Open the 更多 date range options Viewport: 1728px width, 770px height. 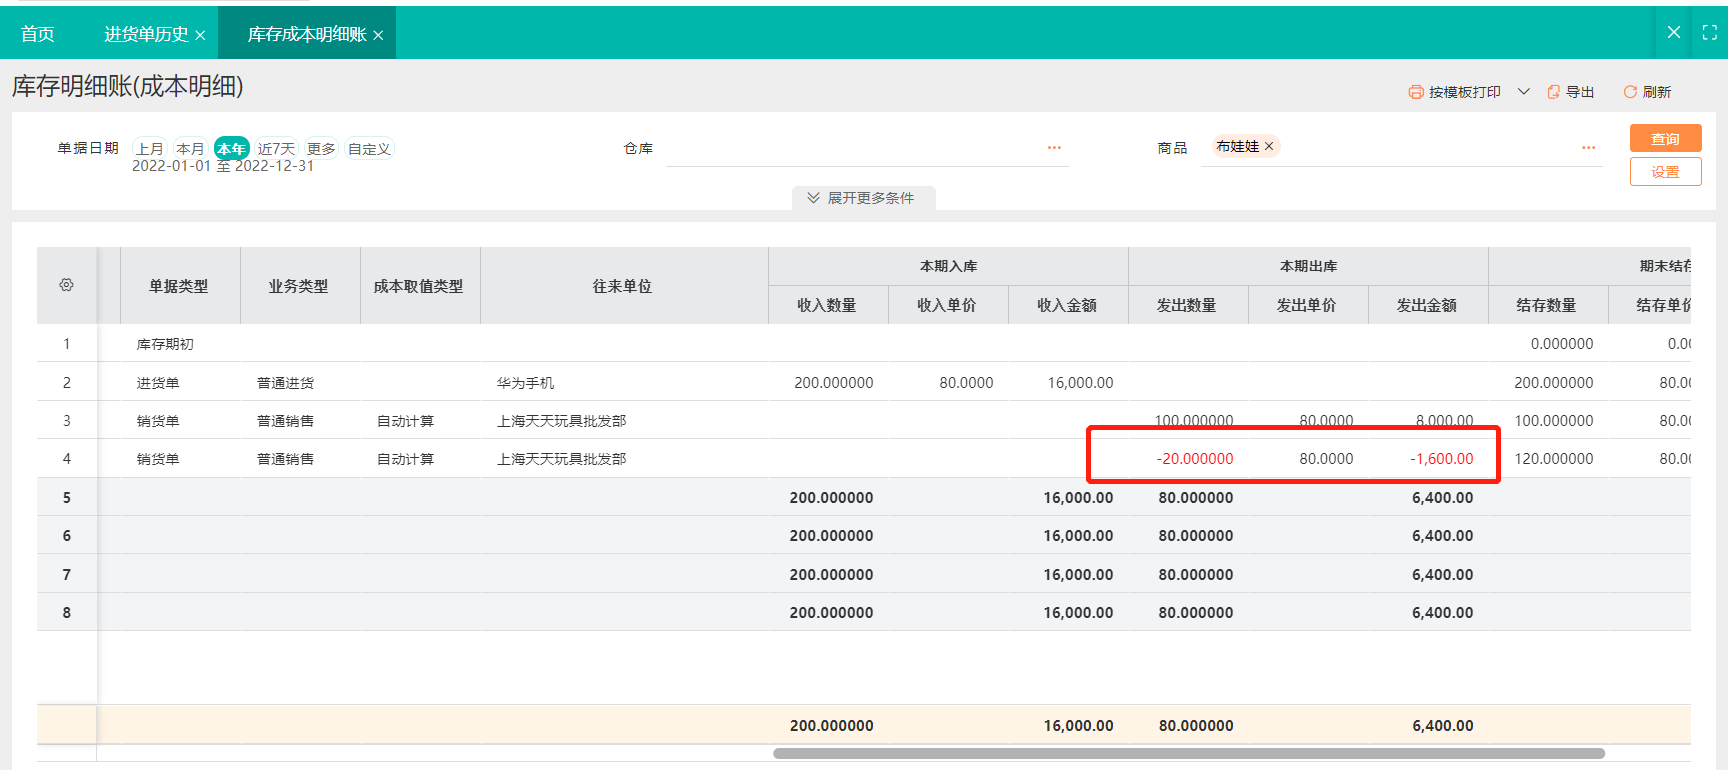click(x=321, y=148)
